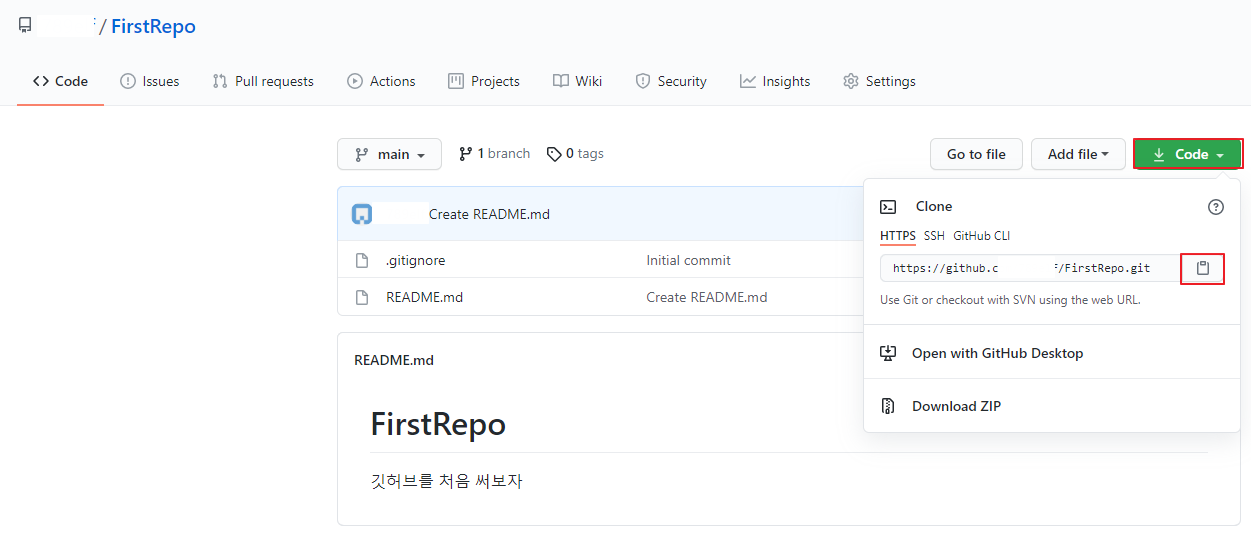Image resolution: width=1251 pixels, height=535 pixels.
Task: Click the GitHub Desktop download icon
Action: tap(888, 353)
